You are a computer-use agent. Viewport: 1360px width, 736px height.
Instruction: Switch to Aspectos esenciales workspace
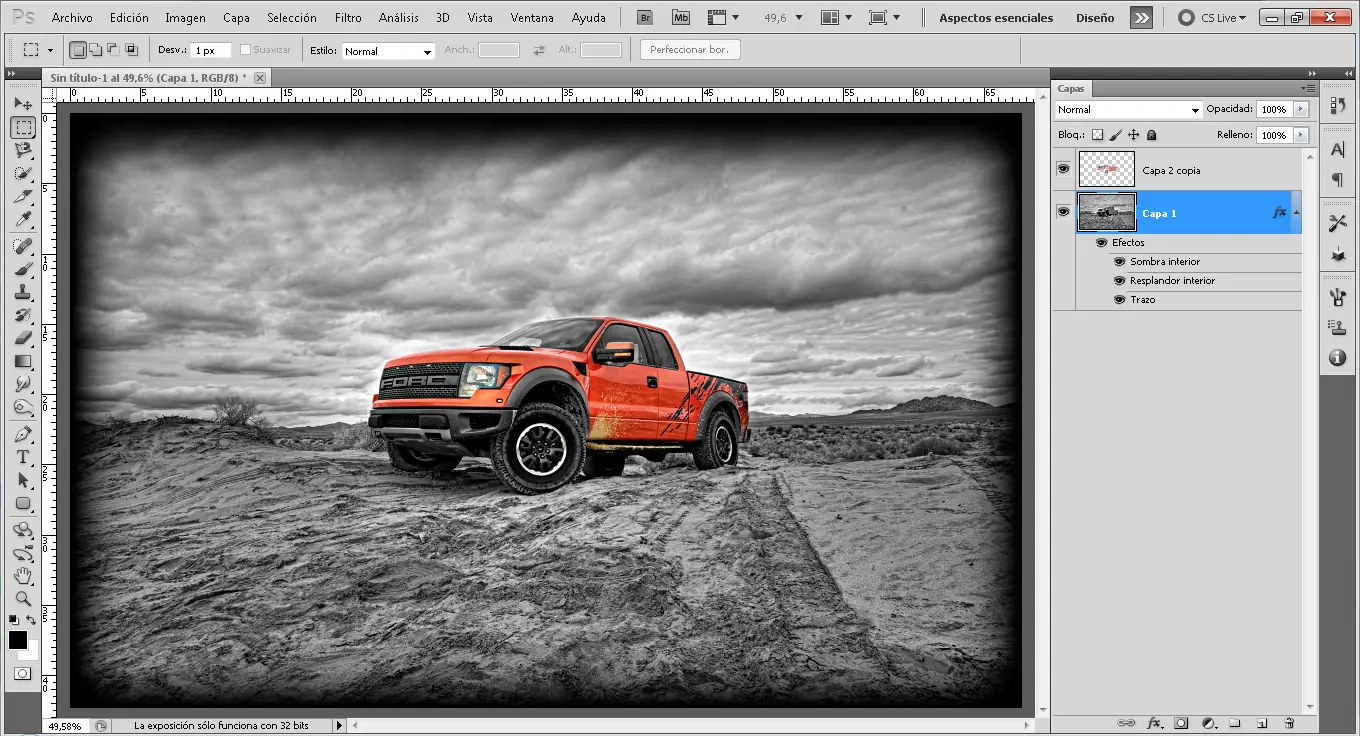click(996, 18)
